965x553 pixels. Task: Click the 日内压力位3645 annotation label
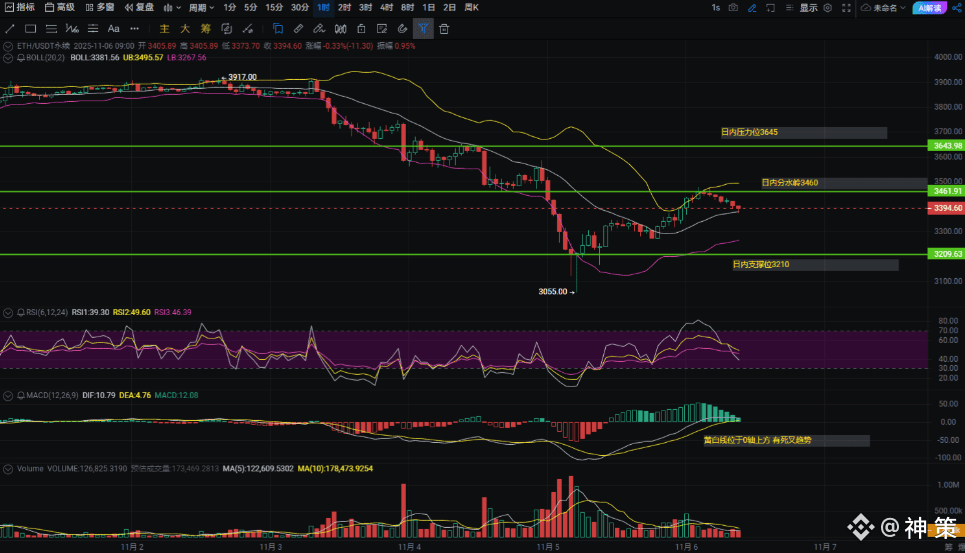point(750,132)
